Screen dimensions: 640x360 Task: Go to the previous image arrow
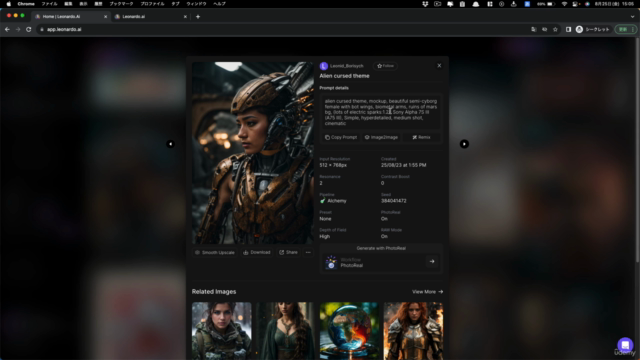171,144
